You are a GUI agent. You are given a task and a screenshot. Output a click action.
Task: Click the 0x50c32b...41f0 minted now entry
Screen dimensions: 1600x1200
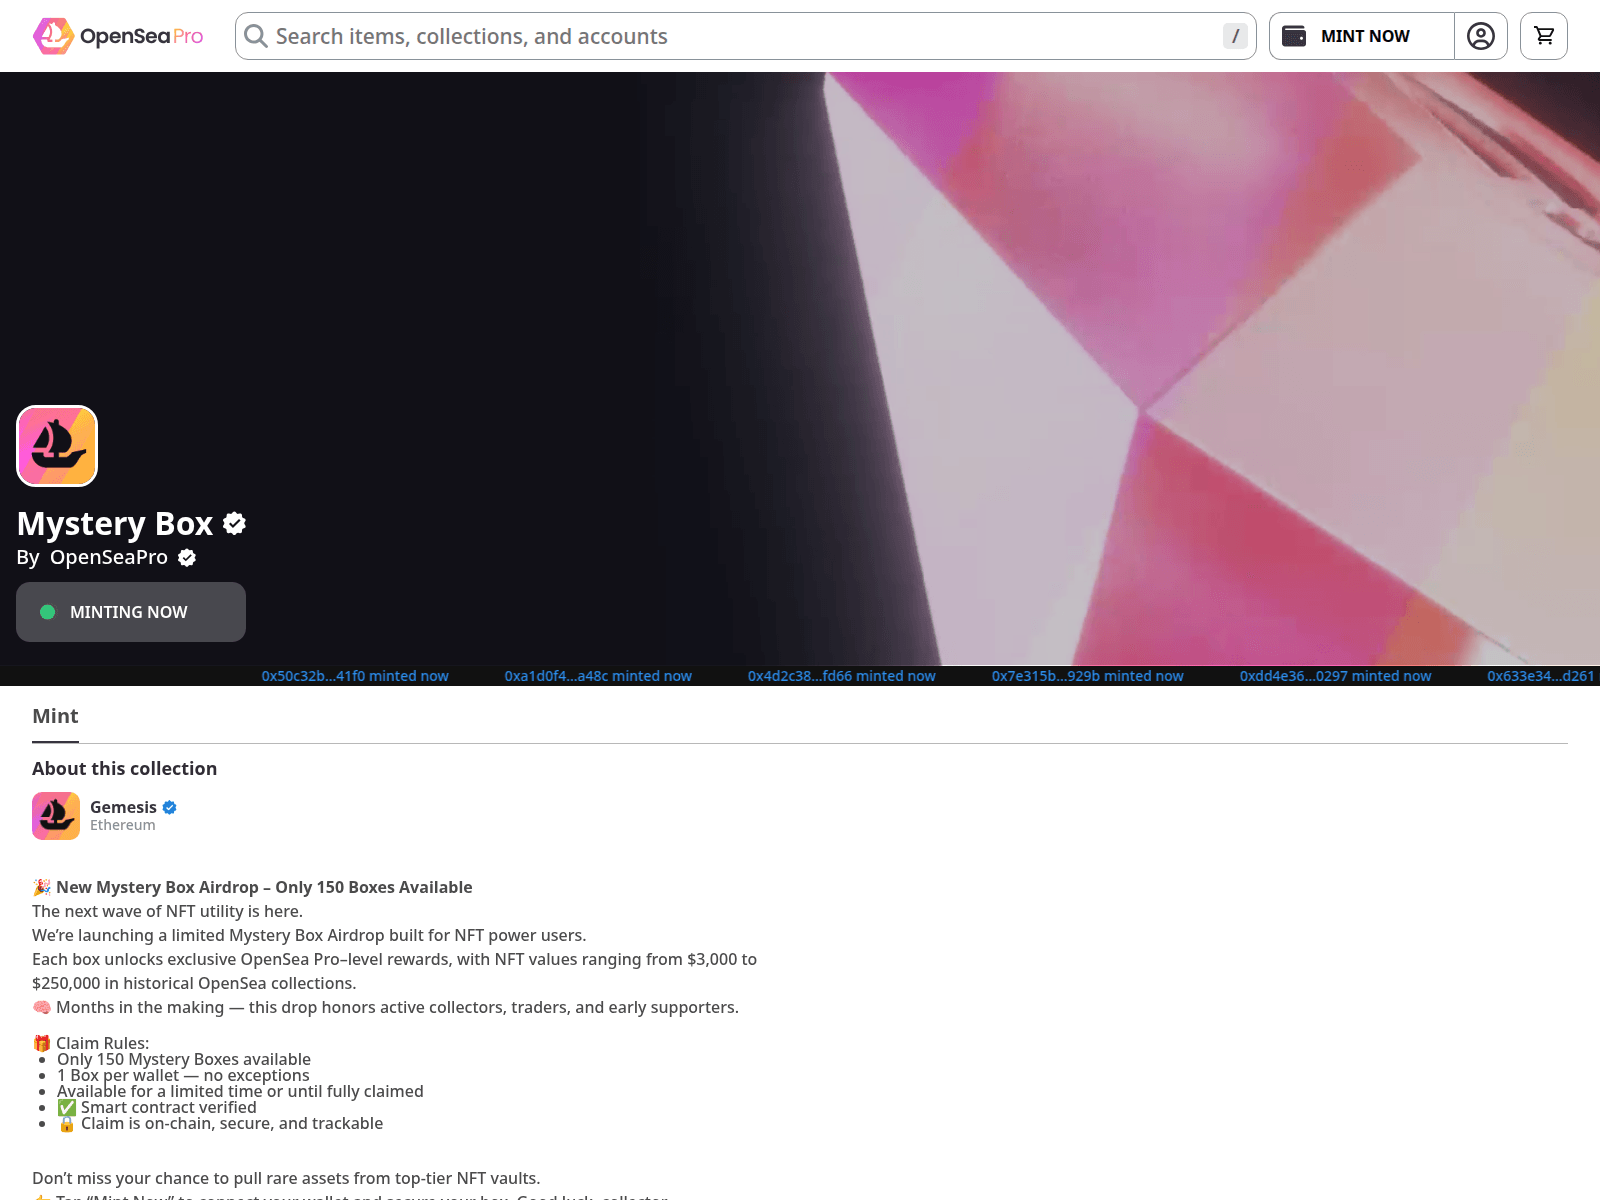pyautogui.click(x=355, y=676)
